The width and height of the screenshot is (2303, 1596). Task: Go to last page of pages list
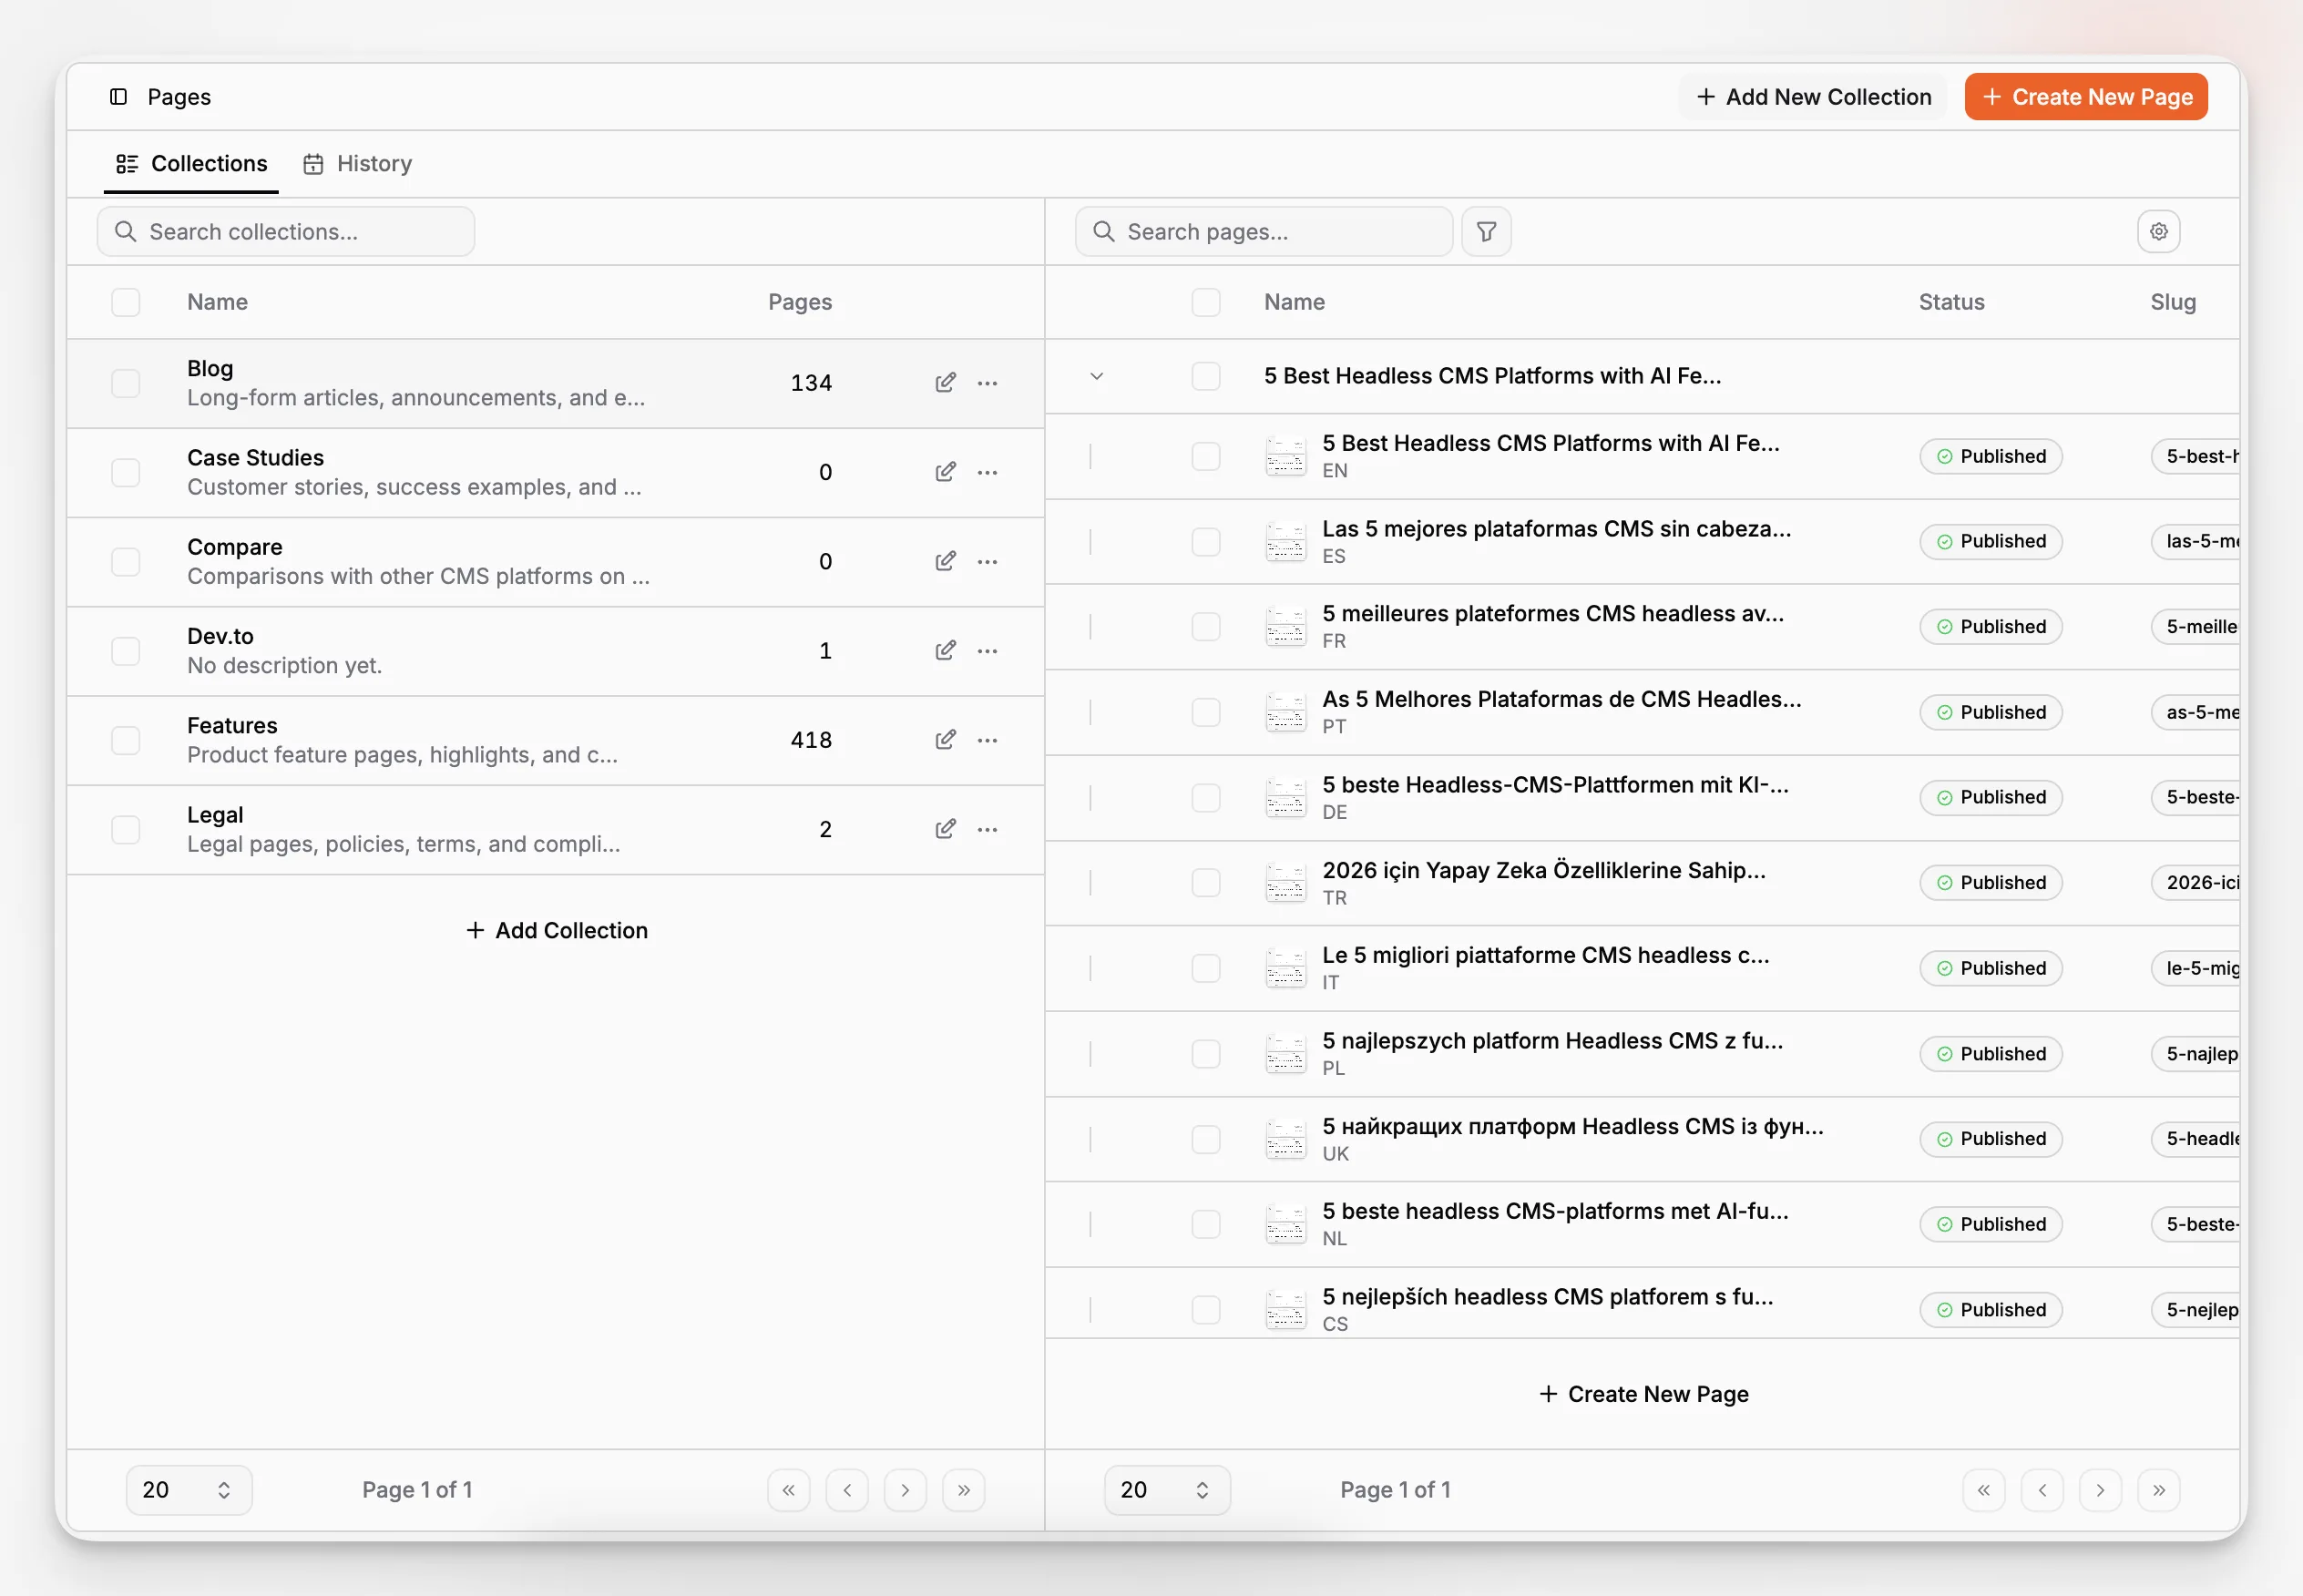click(2159, 1490)
